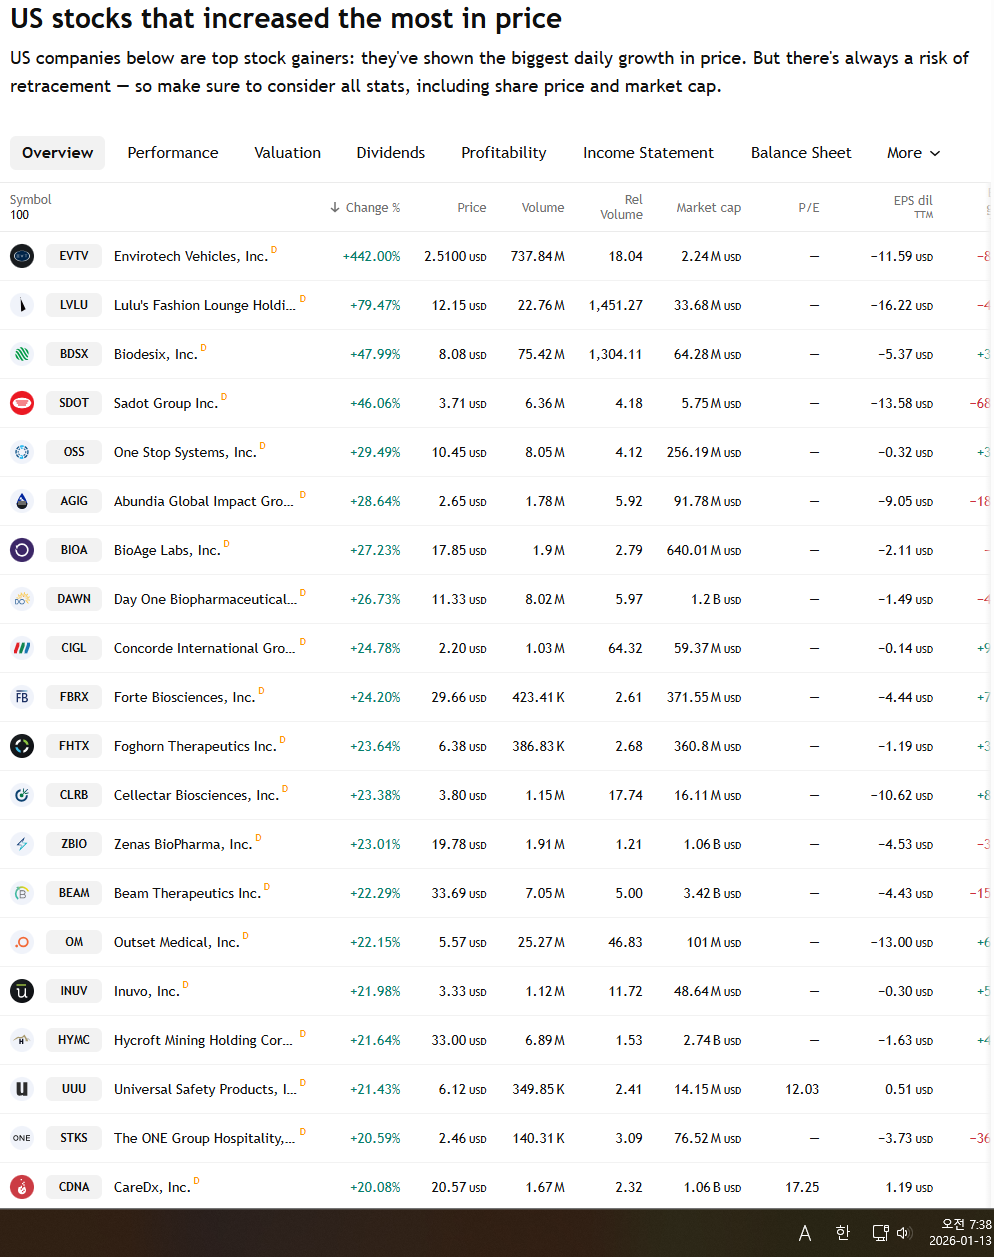Click the Universal Safety Products logo
Screen dimensions: 994x1257
pyautogui.click(x=22, y=1089)
